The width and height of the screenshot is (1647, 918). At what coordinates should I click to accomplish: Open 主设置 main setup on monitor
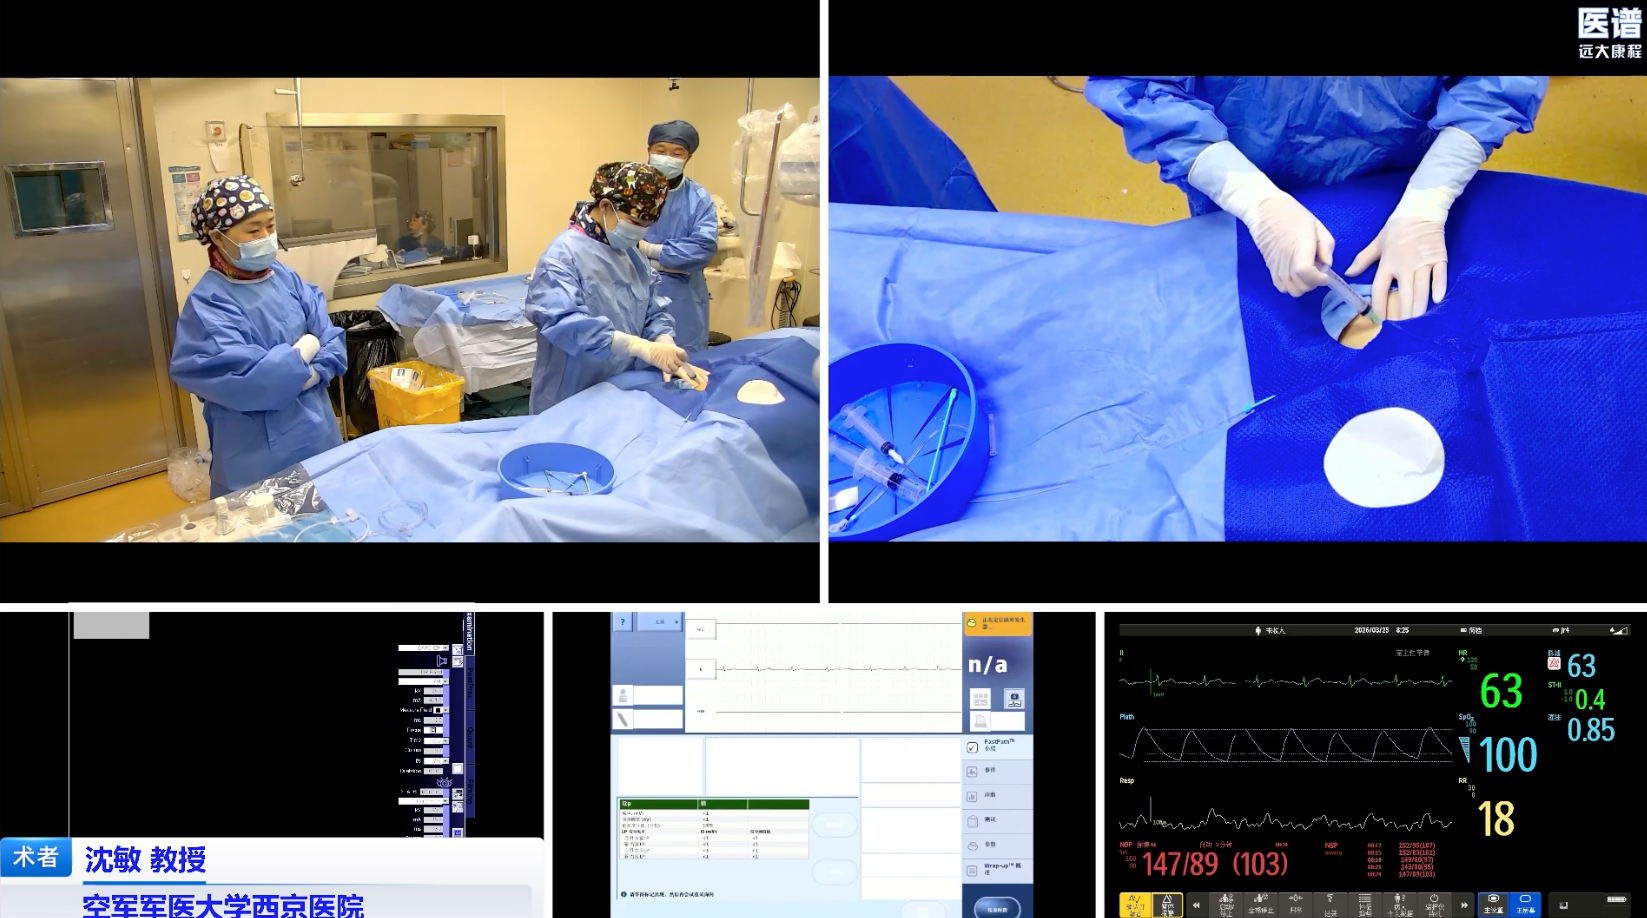(x=1493, y=904)
